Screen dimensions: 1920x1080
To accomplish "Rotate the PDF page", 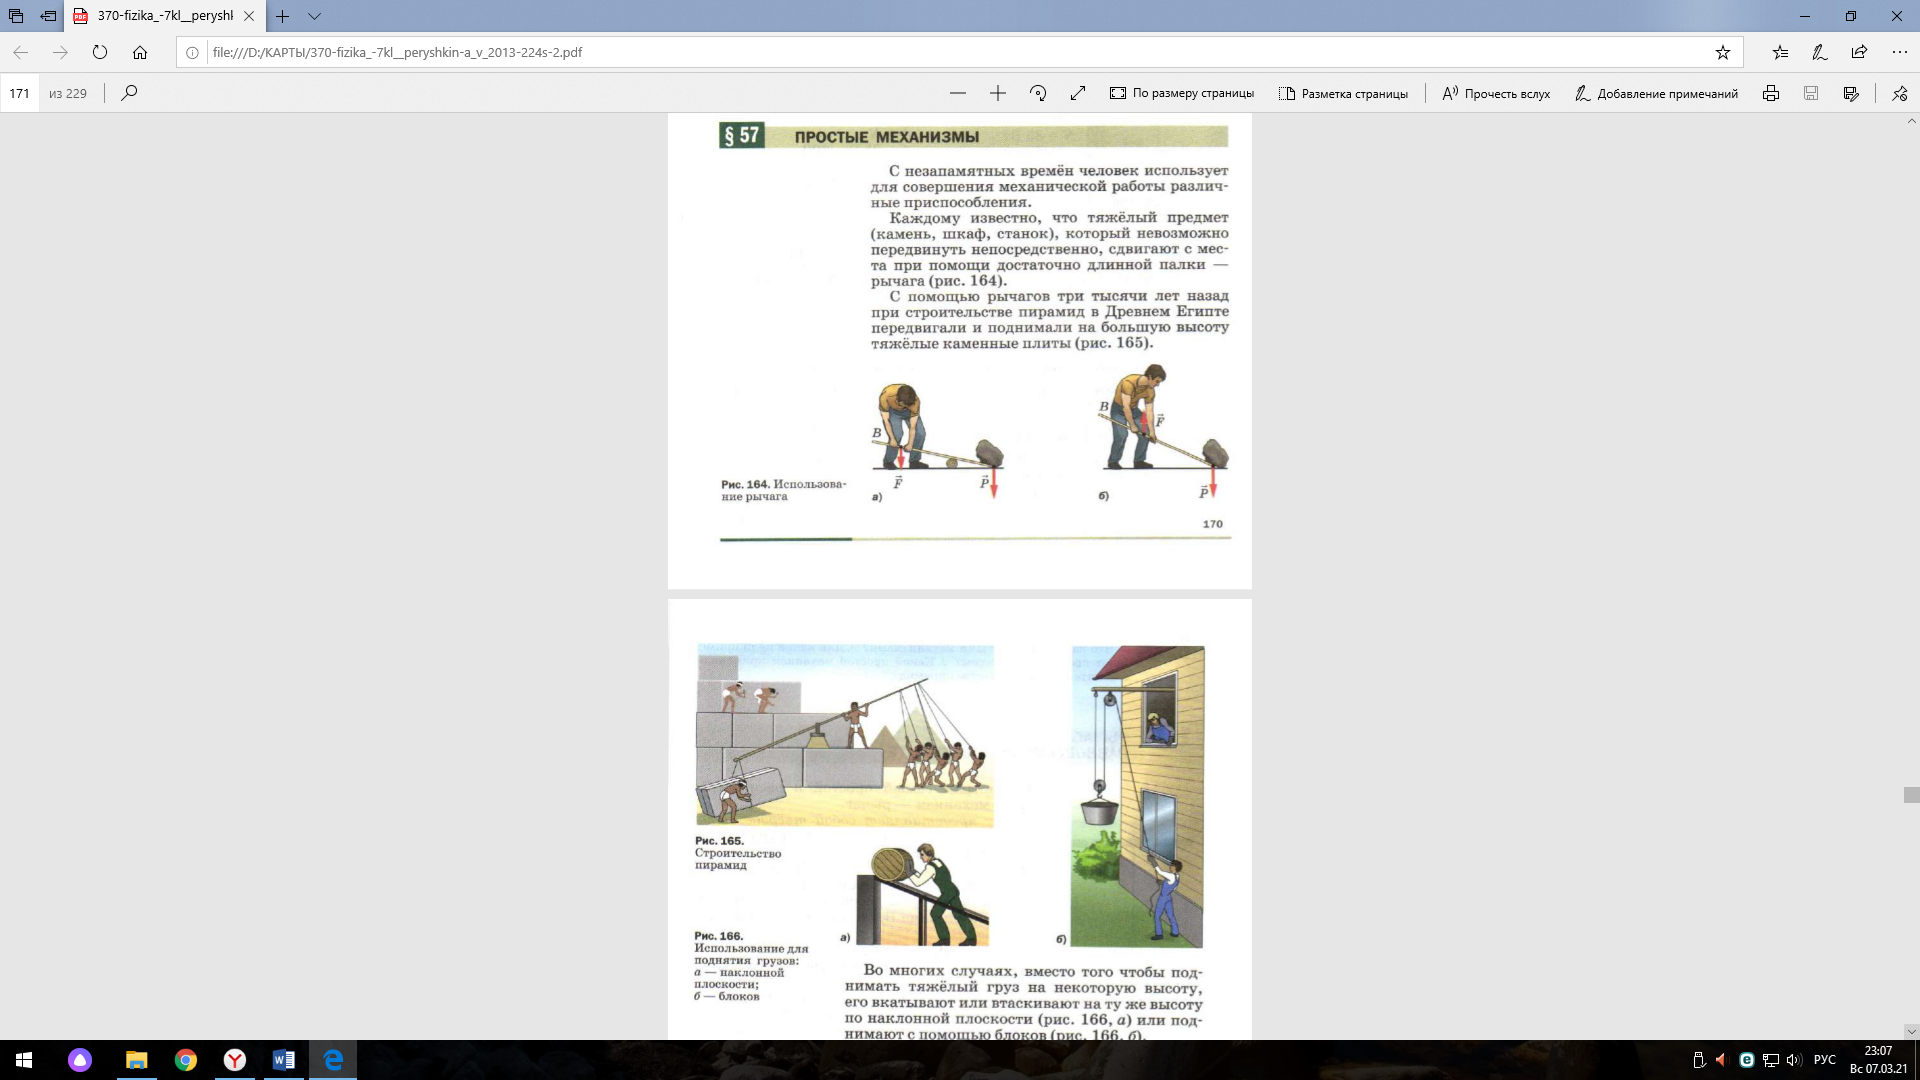I will tap(1038, 93).
